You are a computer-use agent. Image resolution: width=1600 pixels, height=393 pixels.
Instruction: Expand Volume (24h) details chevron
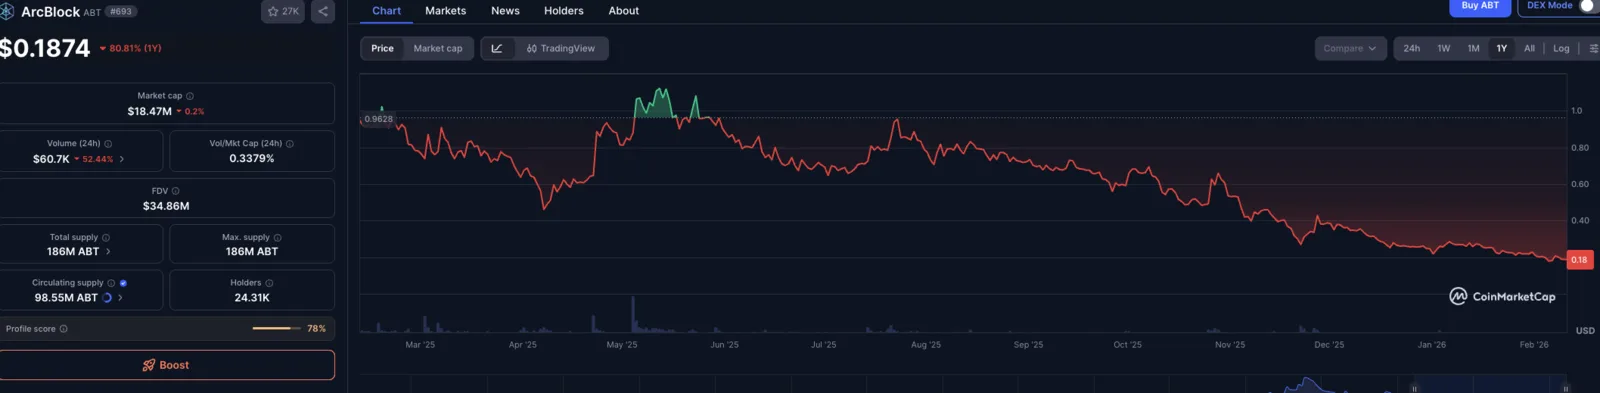click(x=122, y=159)
